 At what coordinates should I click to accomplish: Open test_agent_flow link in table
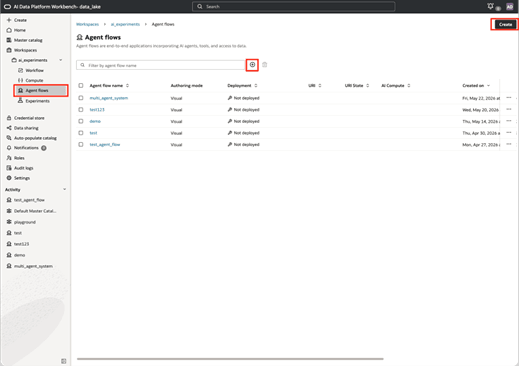click(105, 145)
